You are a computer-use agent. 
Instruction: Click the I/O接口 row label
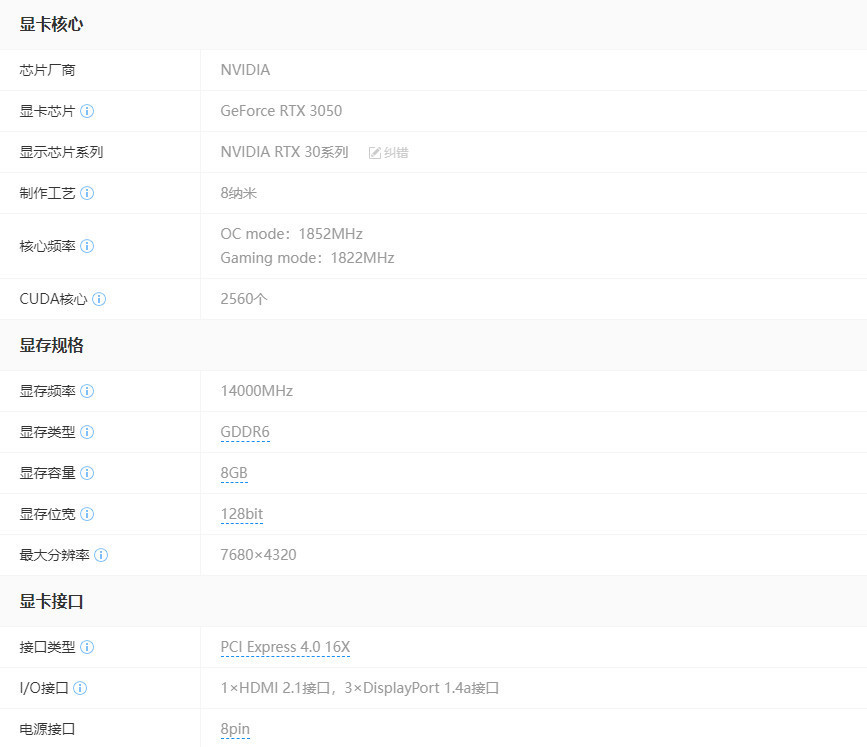tap(44, 688)
